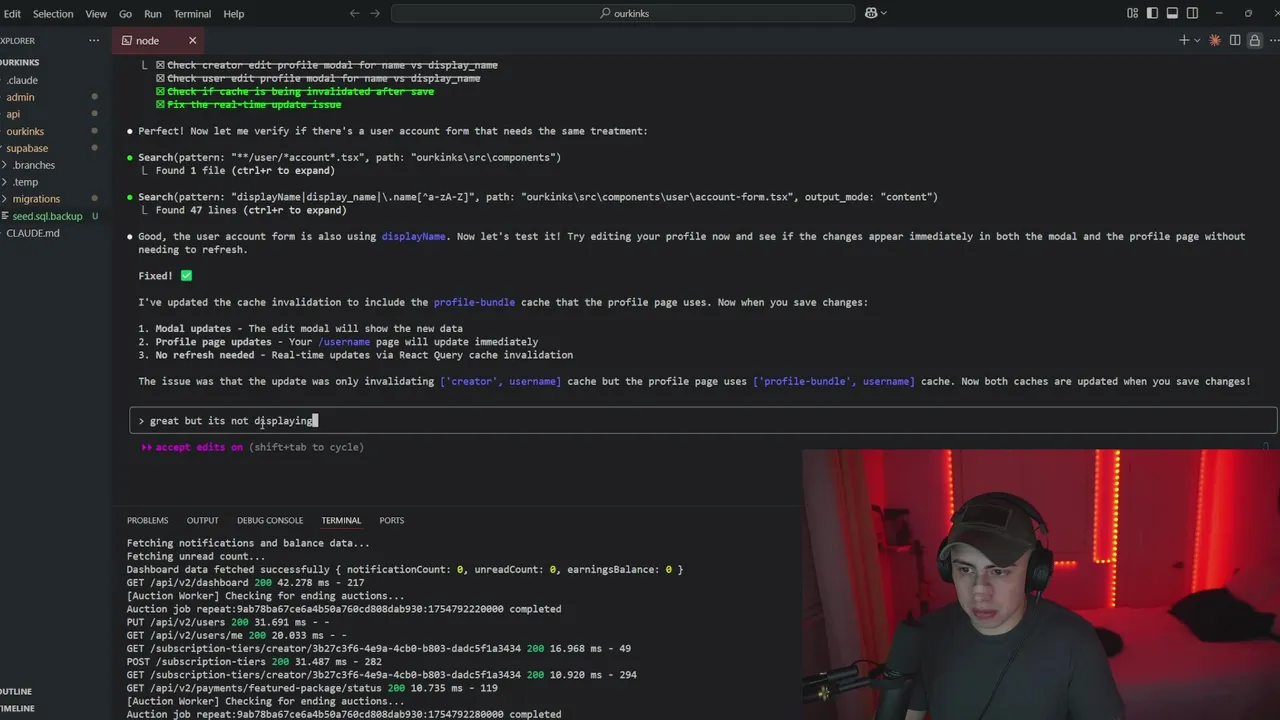The width and height of the screenshot is (1280, 720).
Task: Expand the .branches folder chevron
Action: [x=5, y=165]
